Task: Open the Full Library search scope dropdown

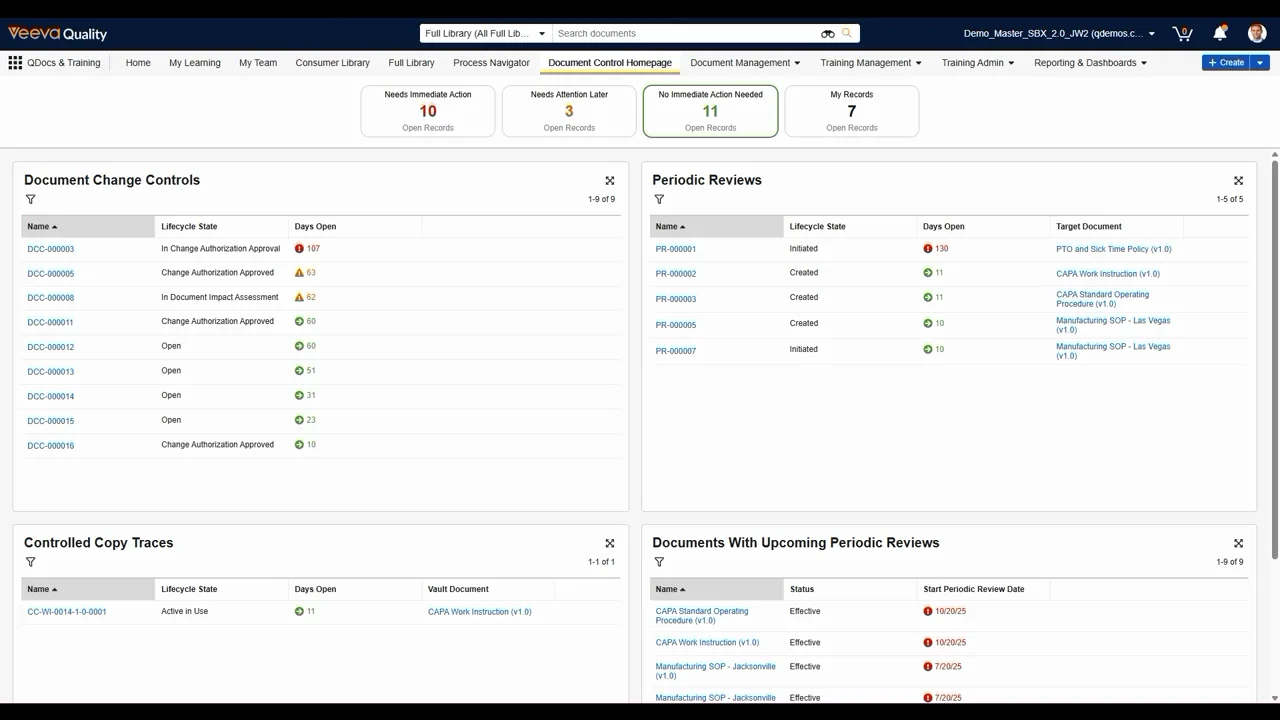Action: coord(485,34)
